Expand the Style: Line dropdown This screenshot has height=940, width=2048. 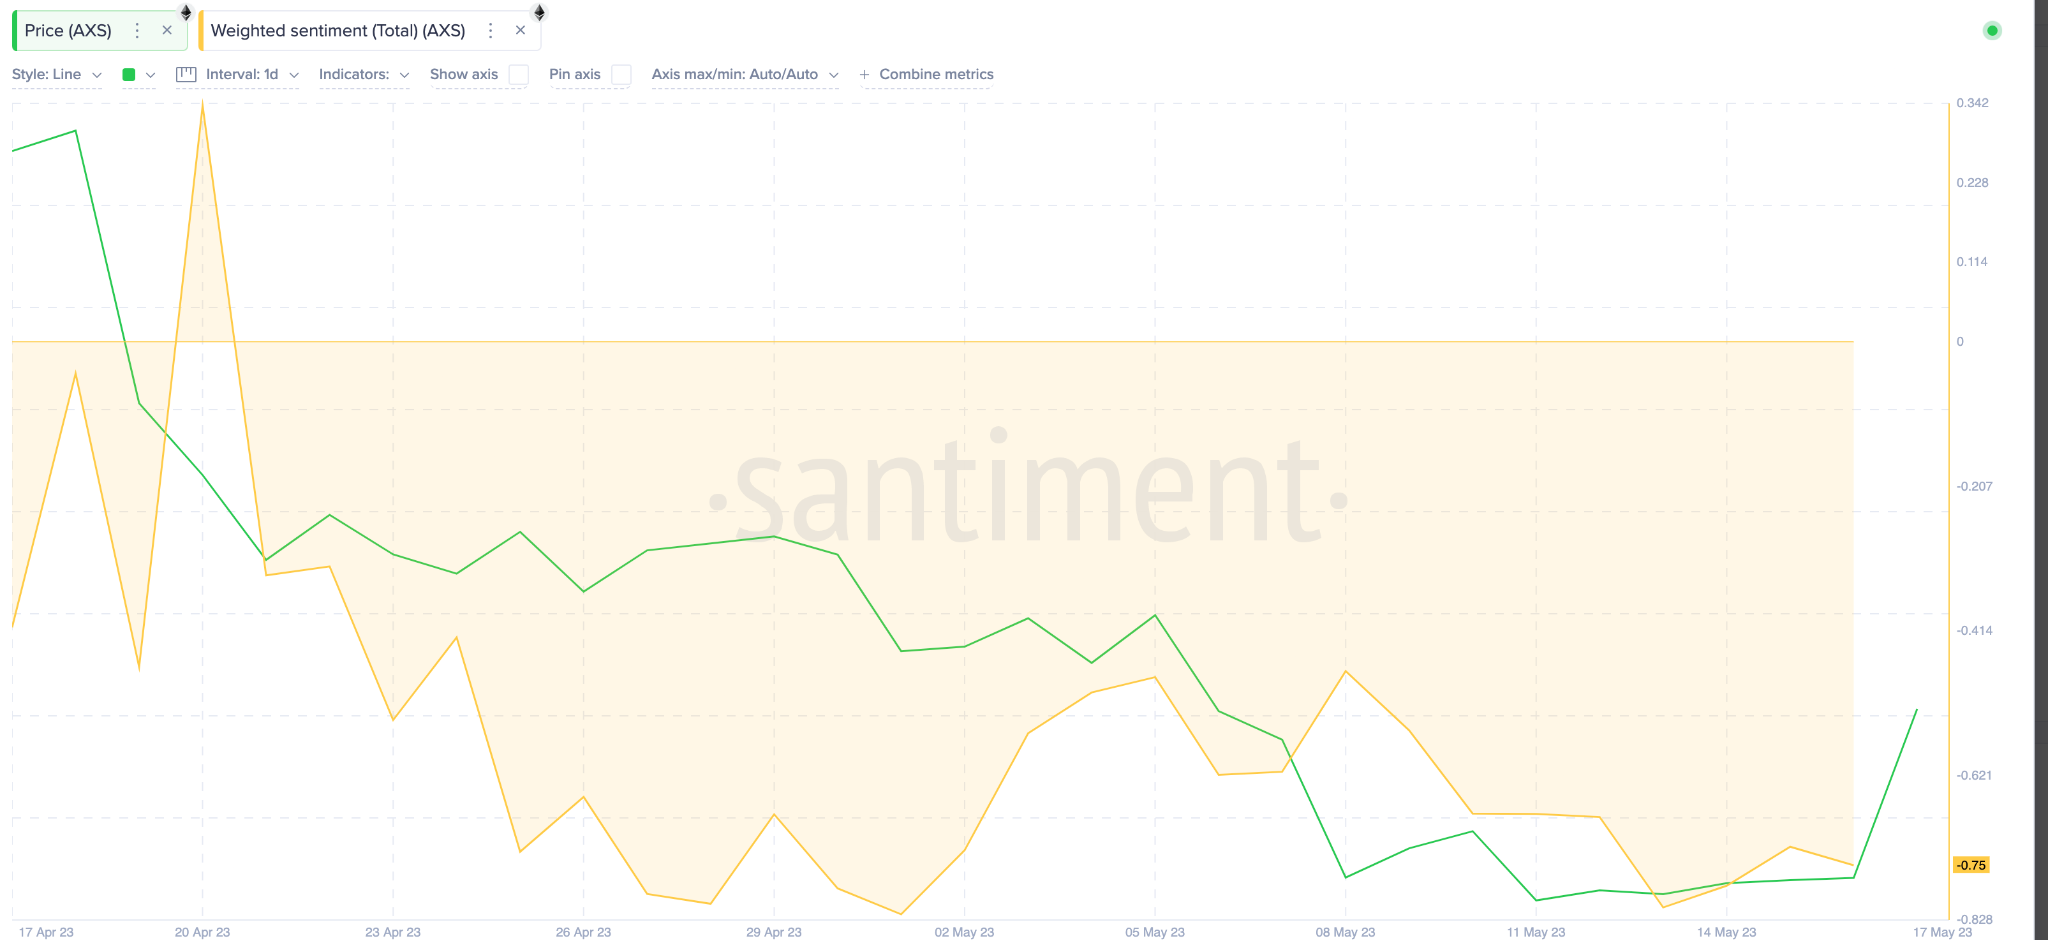(x=56, y=74)
